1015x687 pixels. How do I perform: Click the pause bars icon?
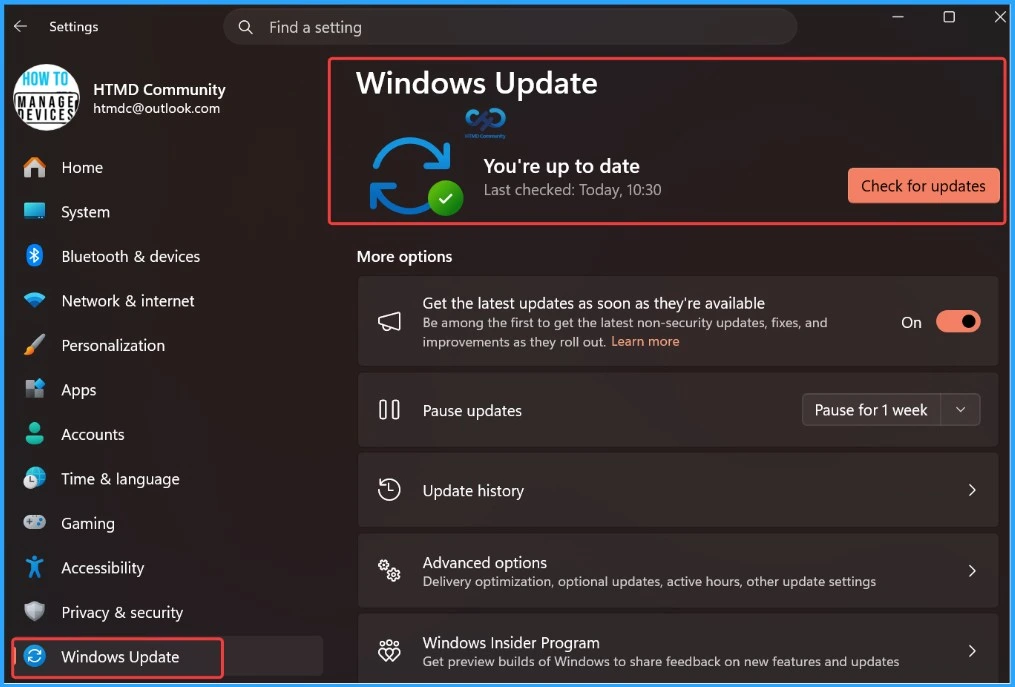coord(389,410)
